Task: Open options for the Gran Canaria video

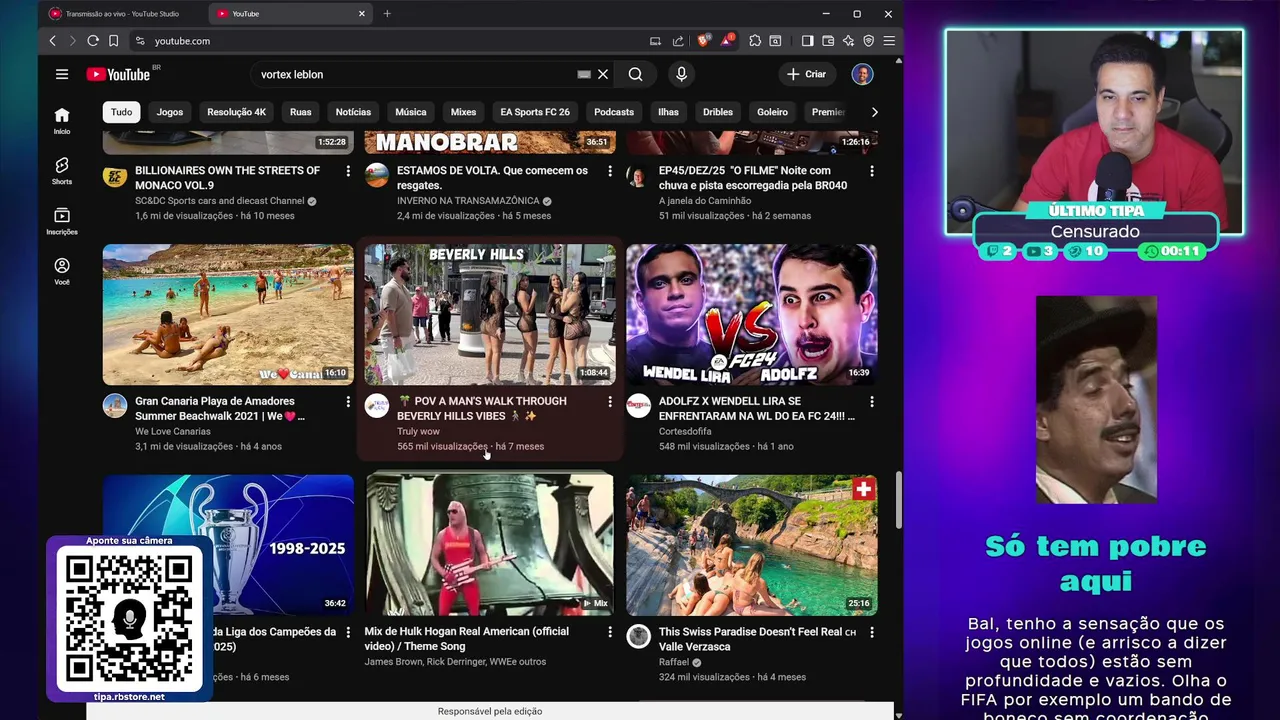Action: [x=348, y=402]
